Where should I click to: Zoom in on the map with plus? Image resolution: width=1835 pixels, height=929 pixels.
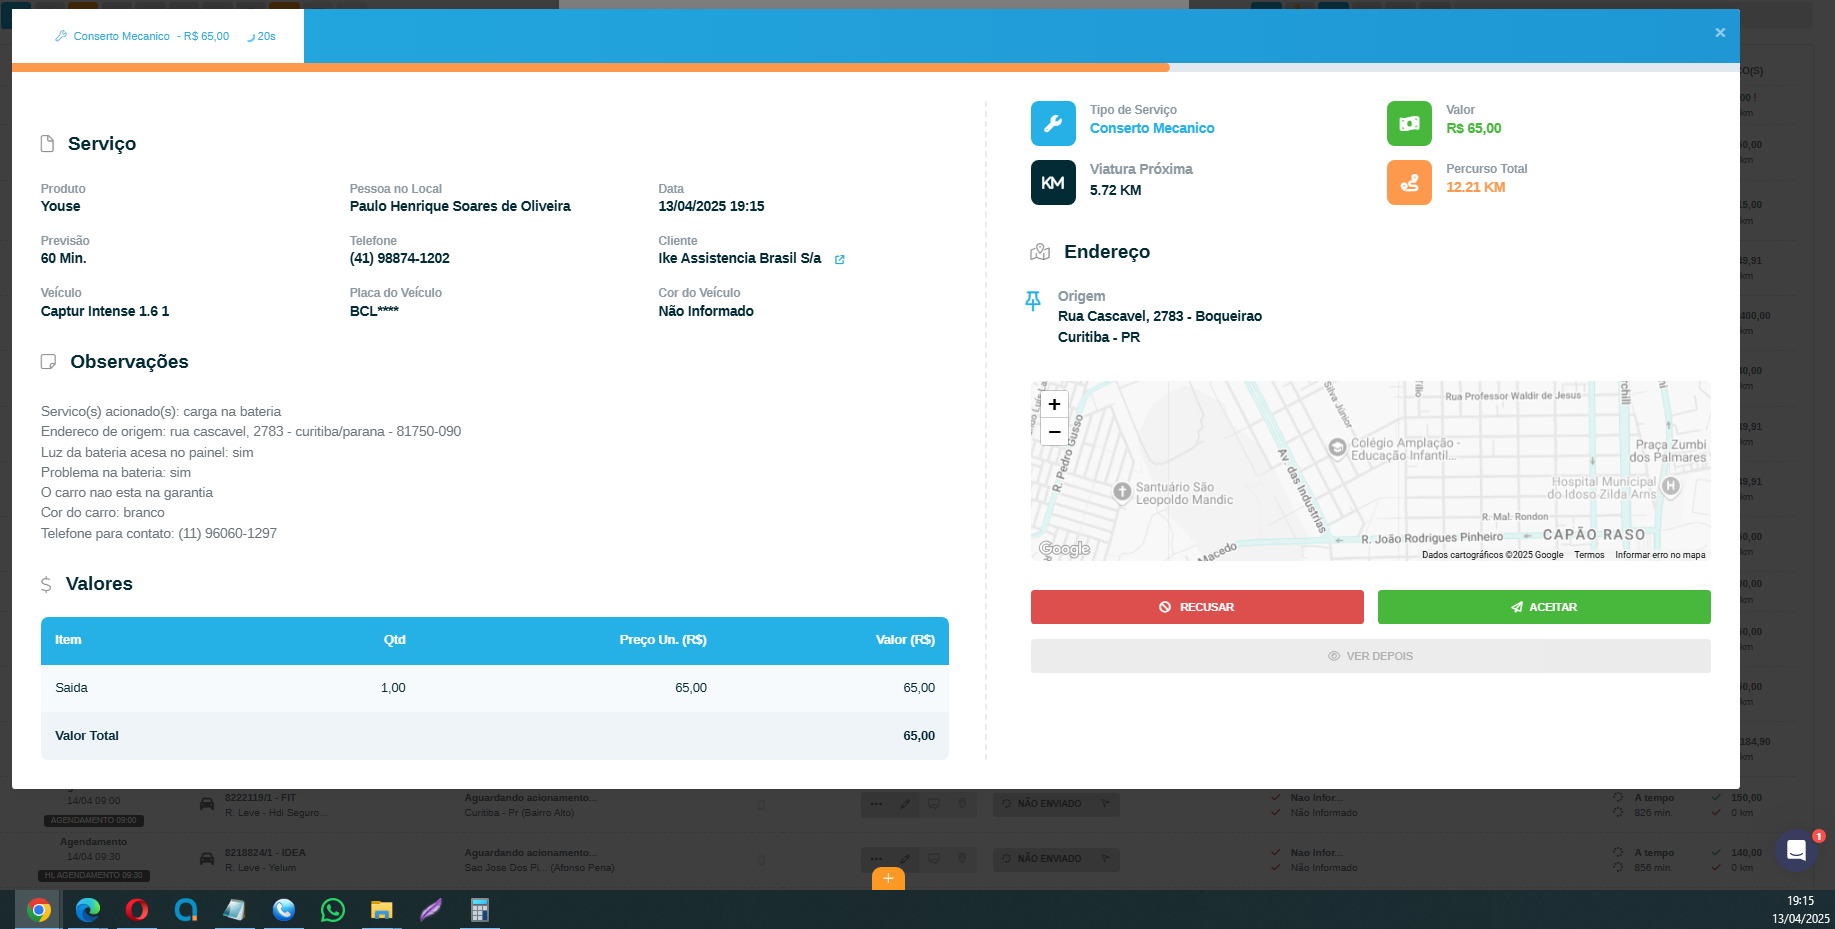click(x=1054, y=404)
